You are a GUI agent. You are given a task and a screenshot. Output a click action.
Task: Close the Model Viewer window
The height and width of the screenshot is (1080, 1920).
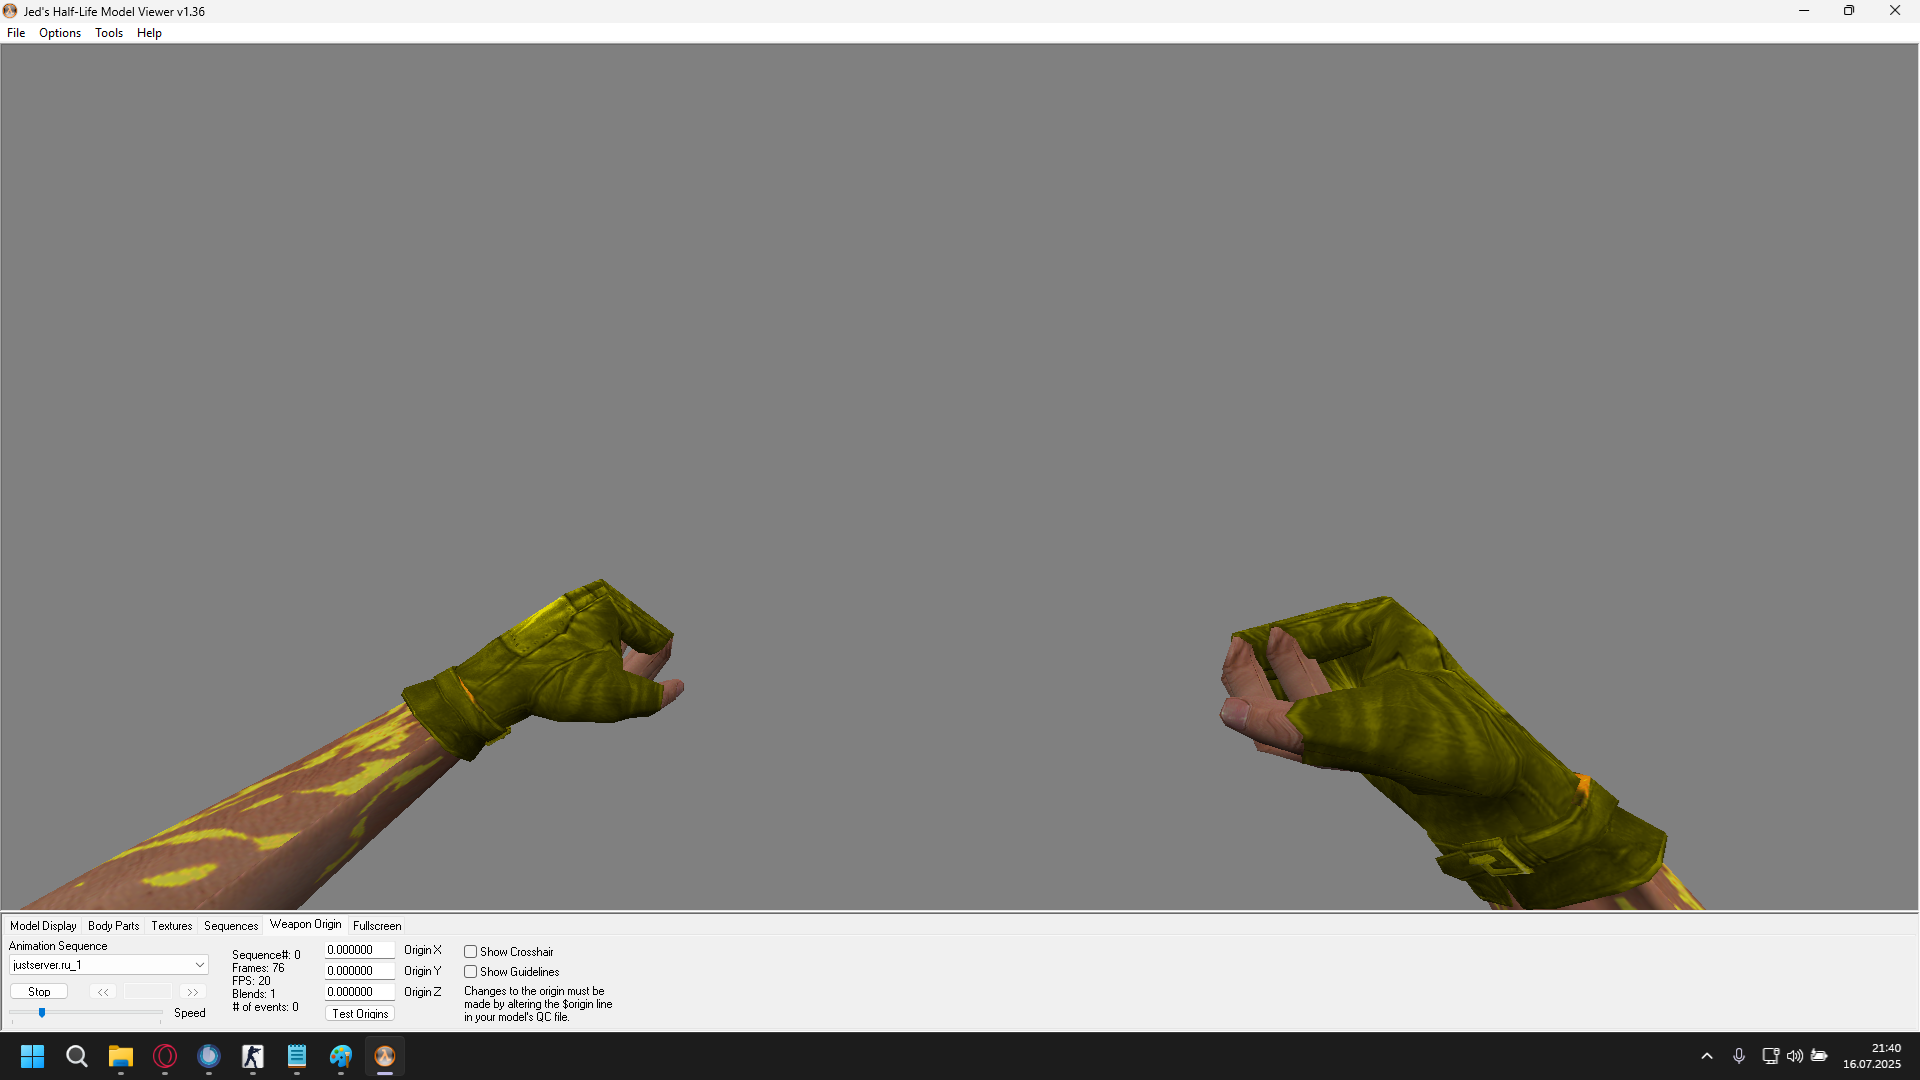1895,11
